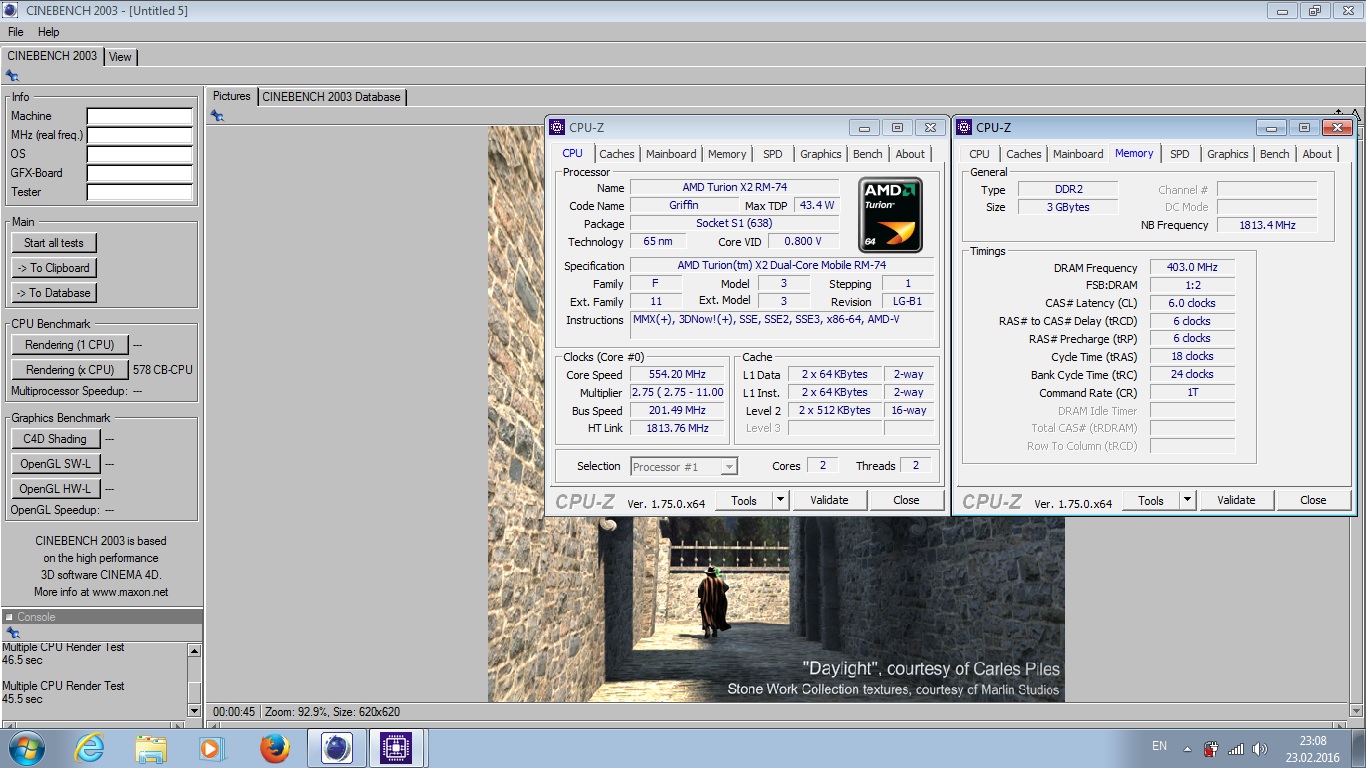The height and width of the screenshot is (768, 1366).
Task: Open the File menu
Action: [16, 32]
